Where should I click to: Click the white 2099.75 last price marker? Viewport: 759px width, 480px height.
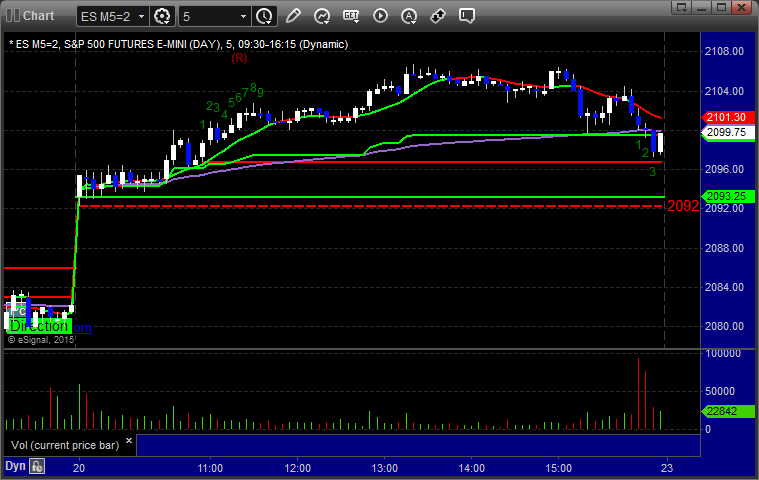727,132
